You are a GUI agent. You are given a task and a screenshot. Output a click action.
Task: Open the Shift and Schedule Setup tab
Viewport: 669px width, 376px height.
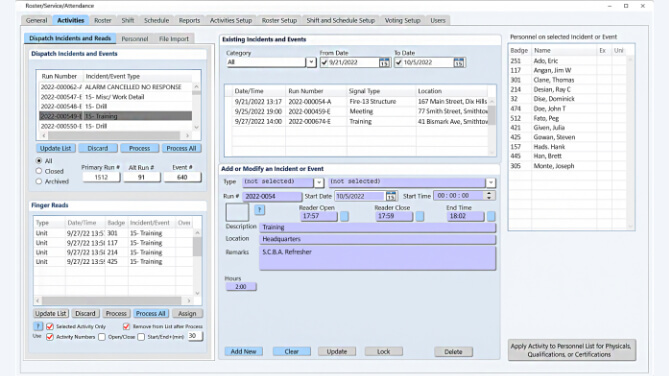coord(340,20)
